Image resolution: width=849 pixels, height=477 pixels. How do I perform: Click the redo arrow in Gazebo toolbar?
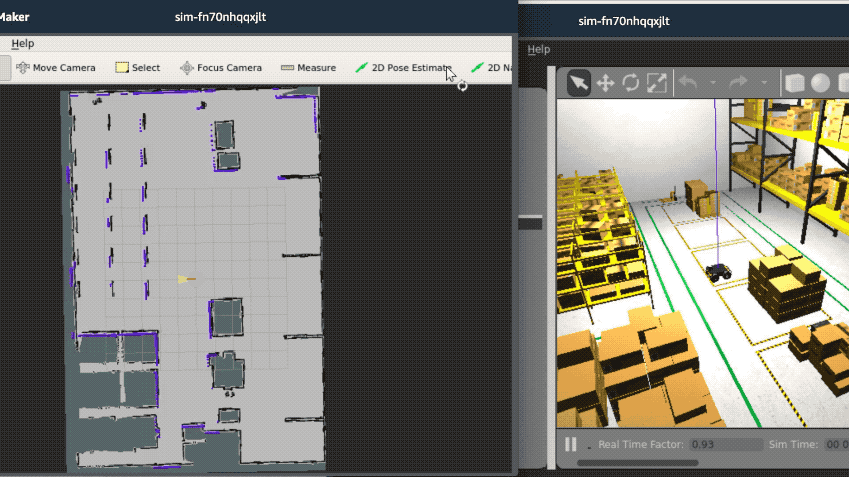(738, 83)
